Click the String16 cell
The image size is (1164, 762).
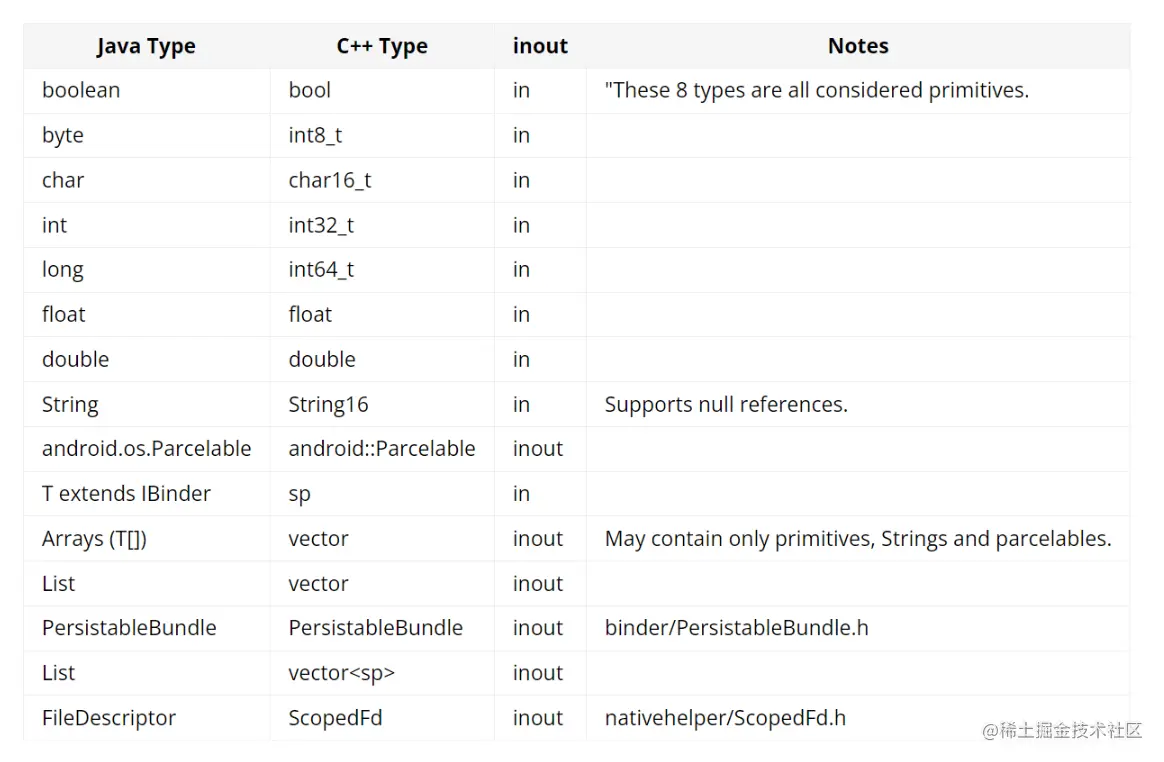coord(328,405)
